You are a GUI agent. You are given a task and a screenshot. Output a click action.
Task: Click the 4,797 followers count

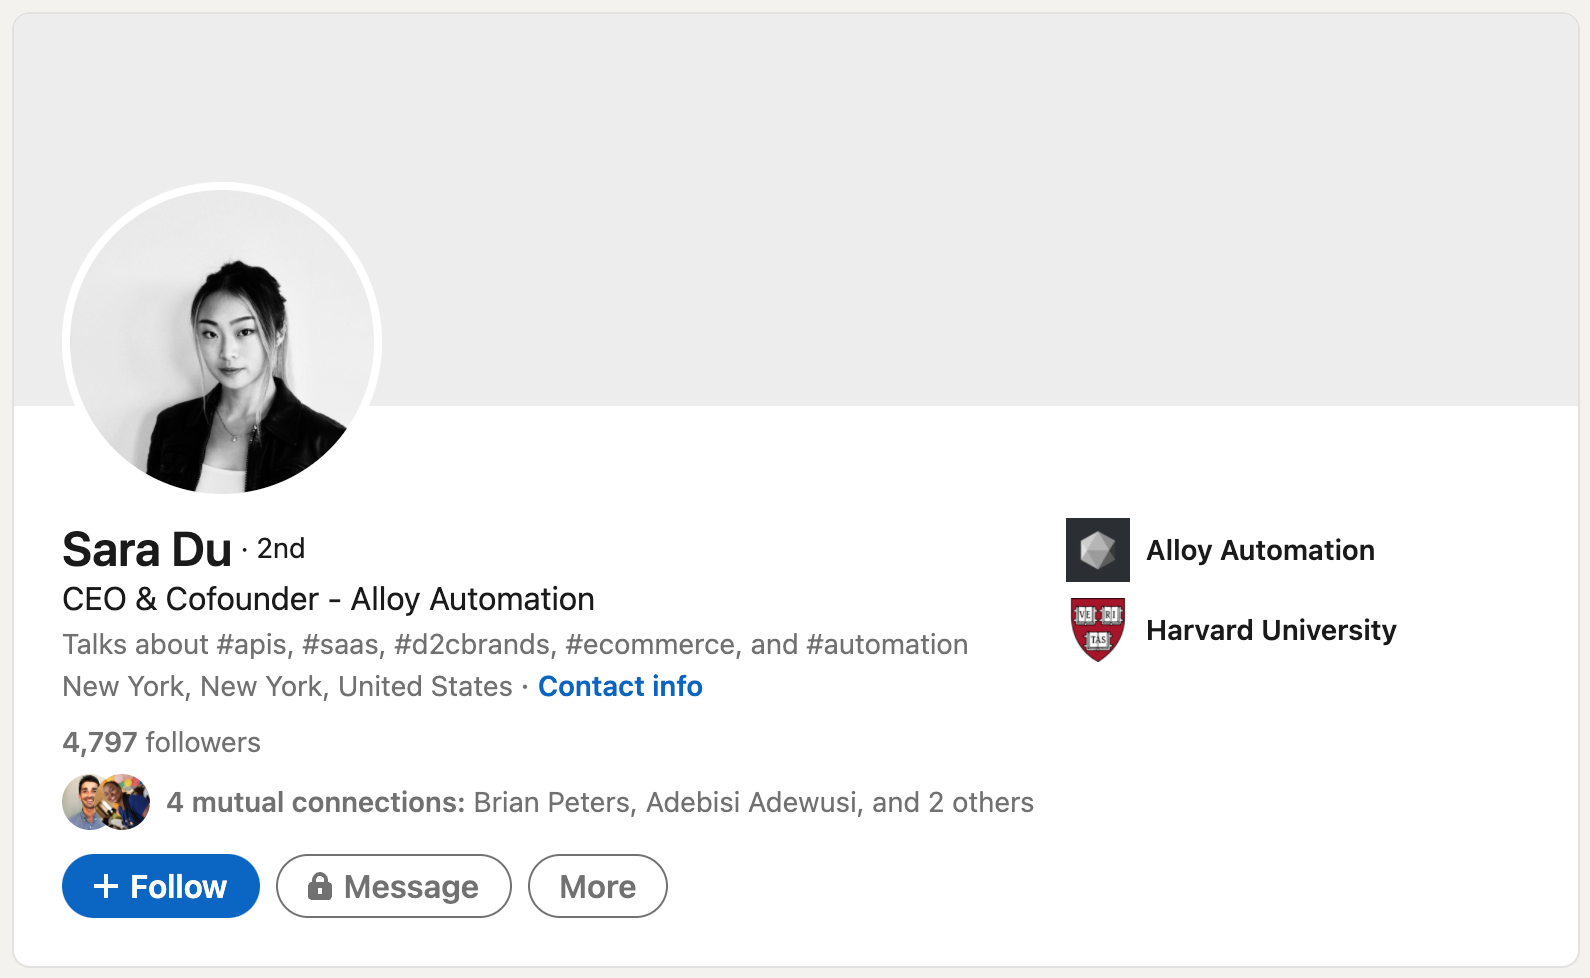coord(161,742)
